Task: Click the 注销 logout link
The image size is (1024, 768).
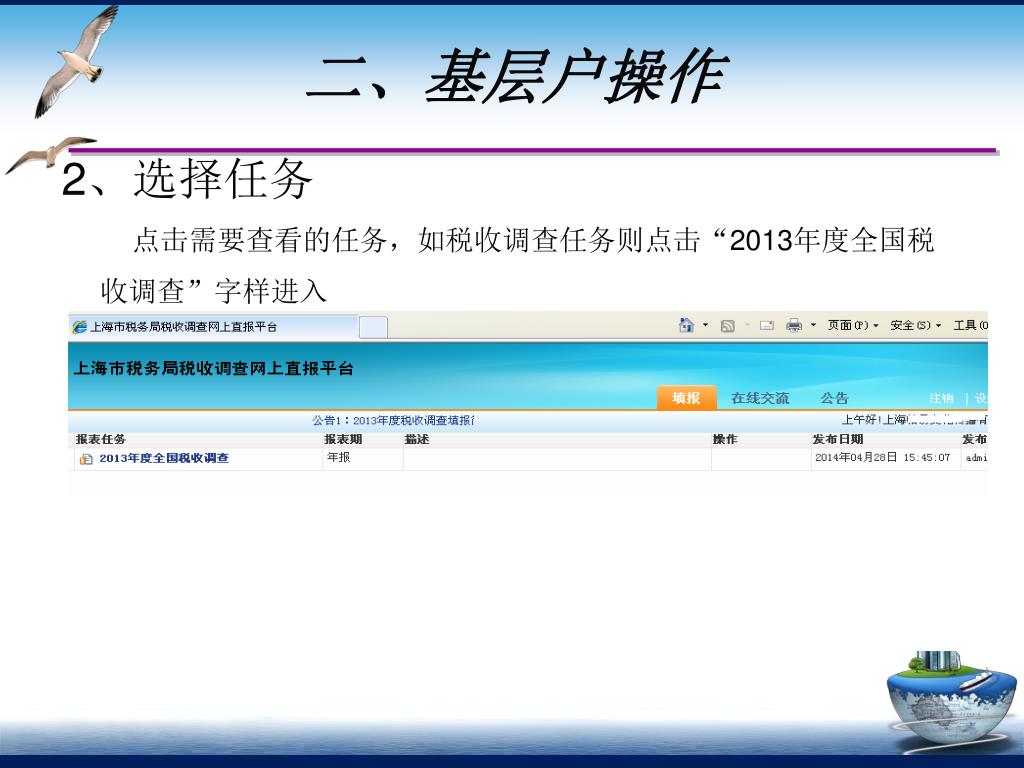Action: tap(941, 398)
